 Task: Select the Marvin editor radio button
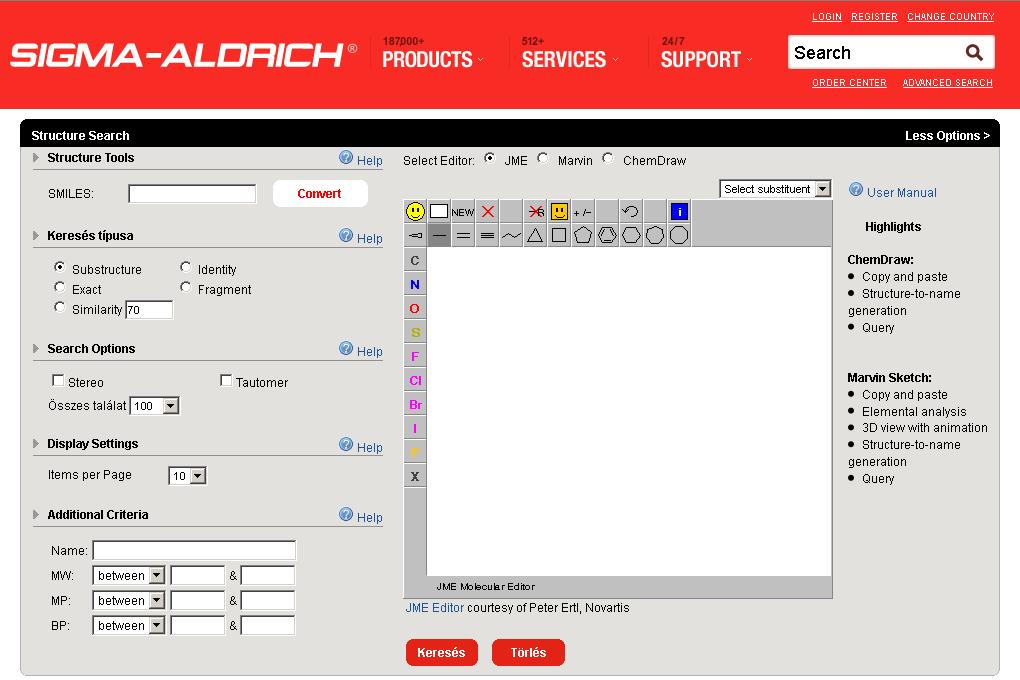click(x=543, y=158)
